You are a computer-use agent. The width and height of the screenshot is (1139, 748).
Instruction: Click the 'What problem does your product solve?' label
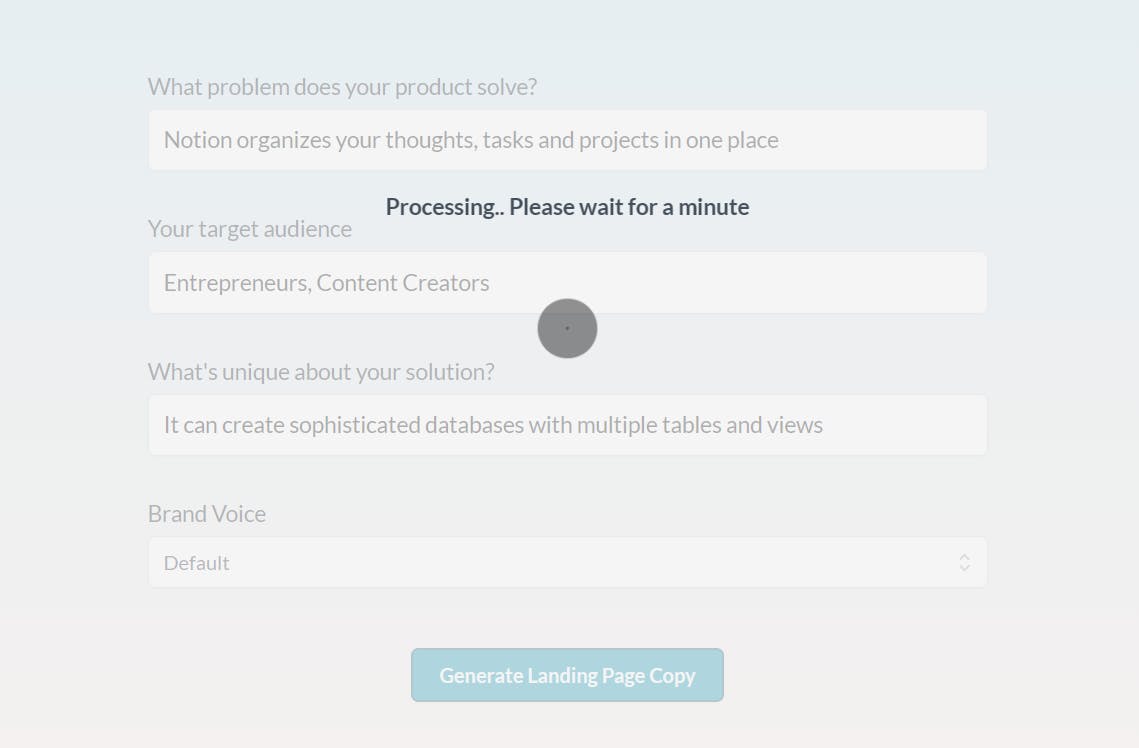tap(342, 87)
